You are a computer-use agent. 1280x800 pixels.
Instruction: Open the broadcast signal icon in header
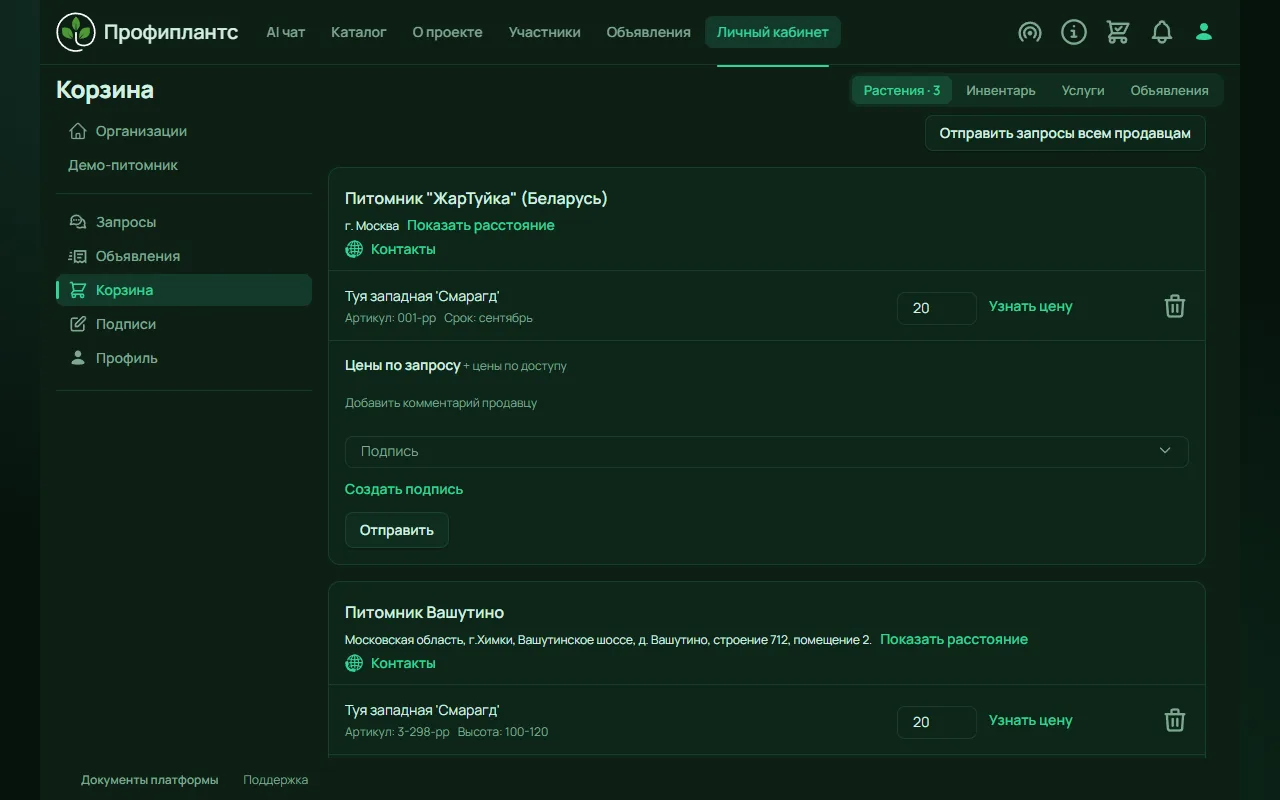pyautogui.click(x=1030, y=32)
